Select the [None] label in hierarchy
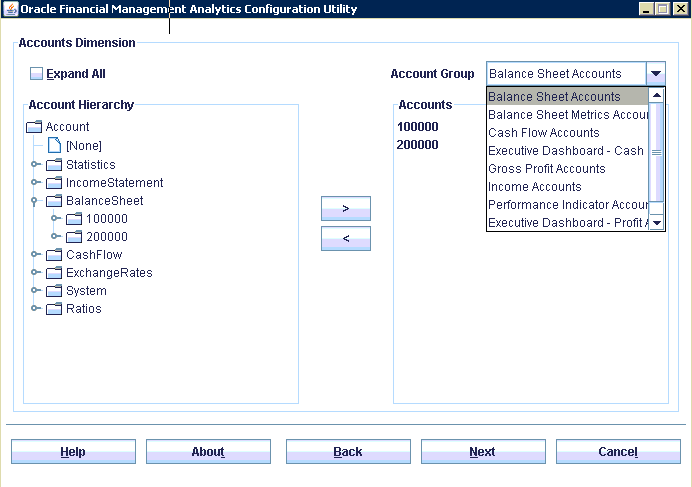 point(84,146)
